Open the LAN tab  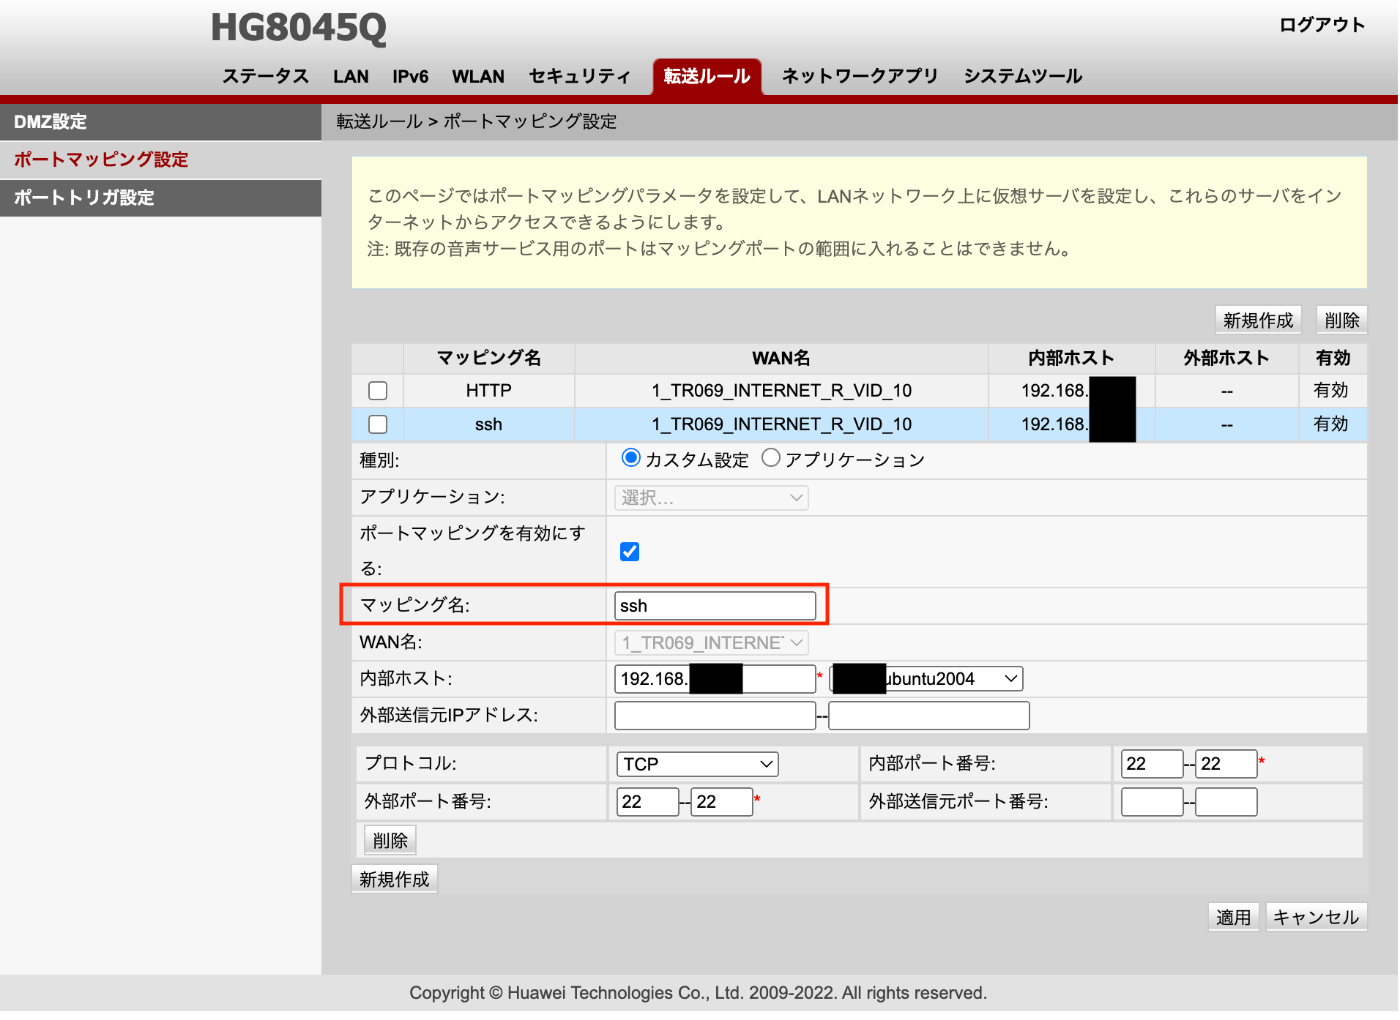pos(351,76)
